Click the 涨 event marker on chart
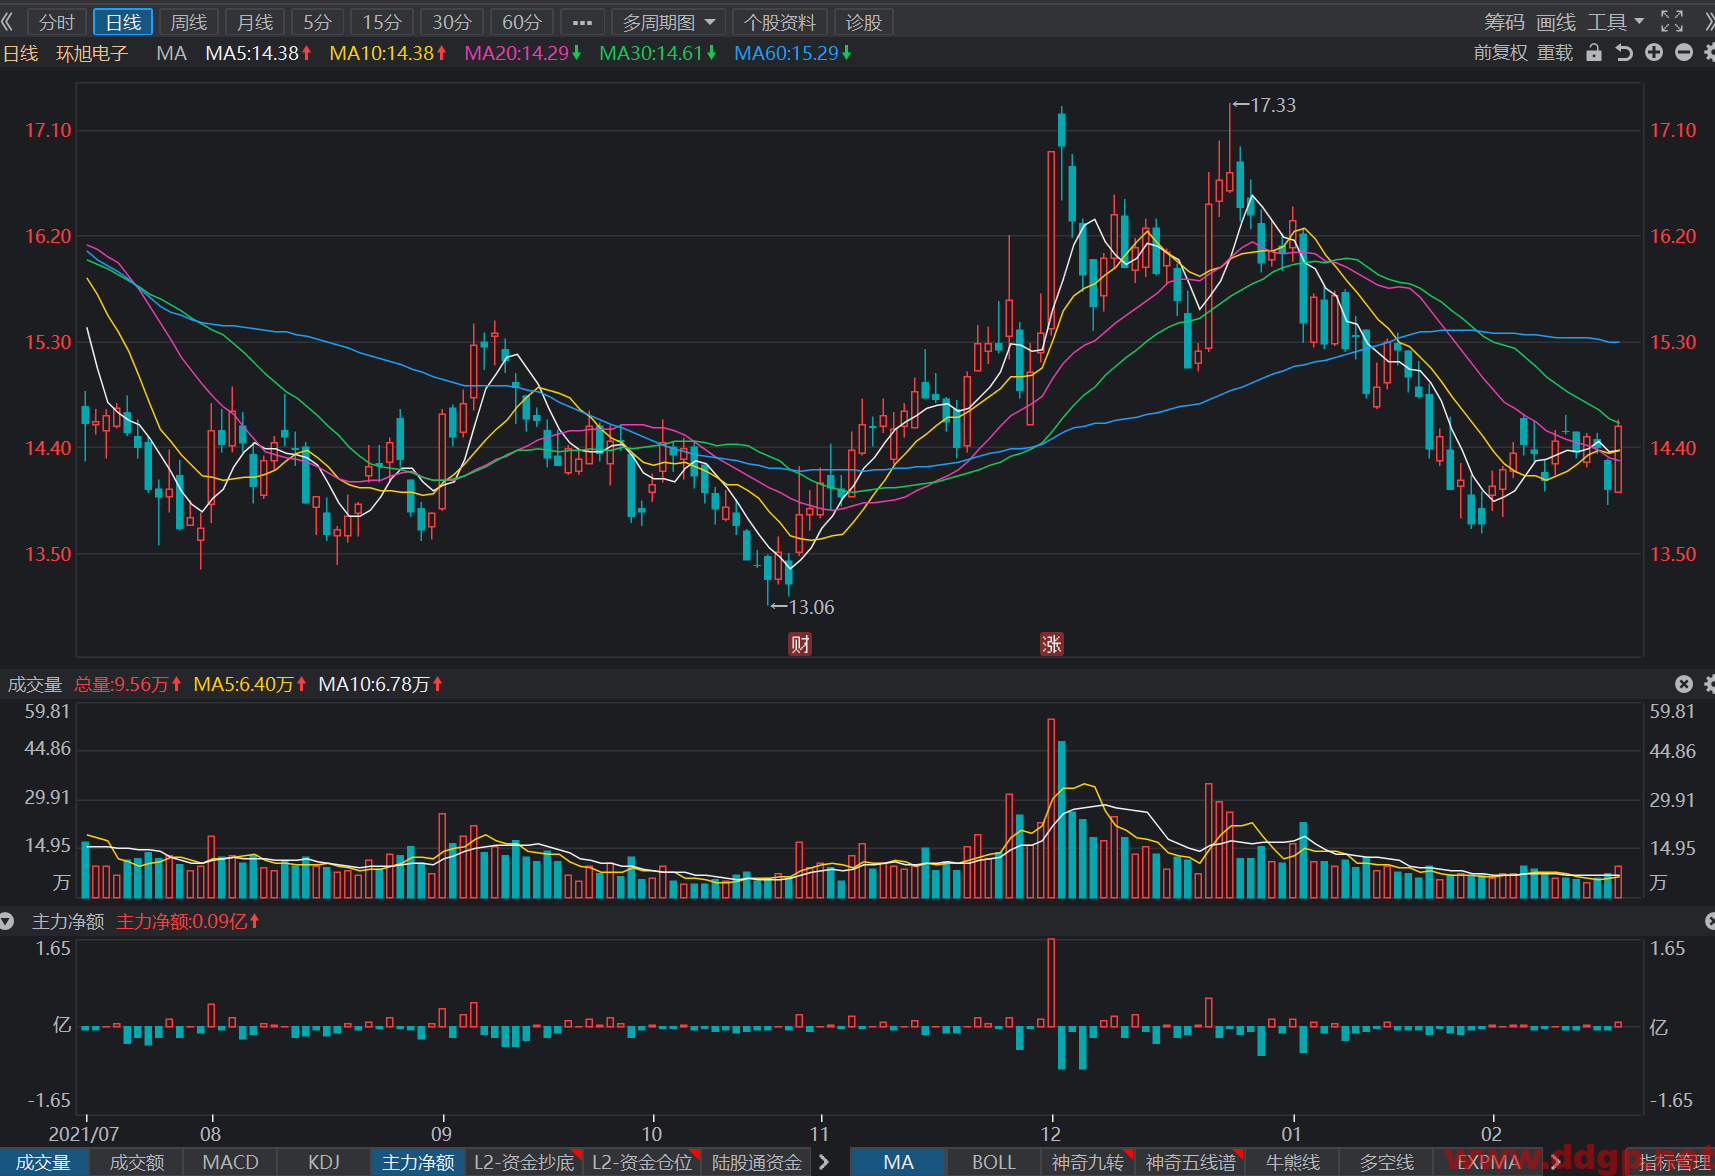 [x=1051, y=644]
